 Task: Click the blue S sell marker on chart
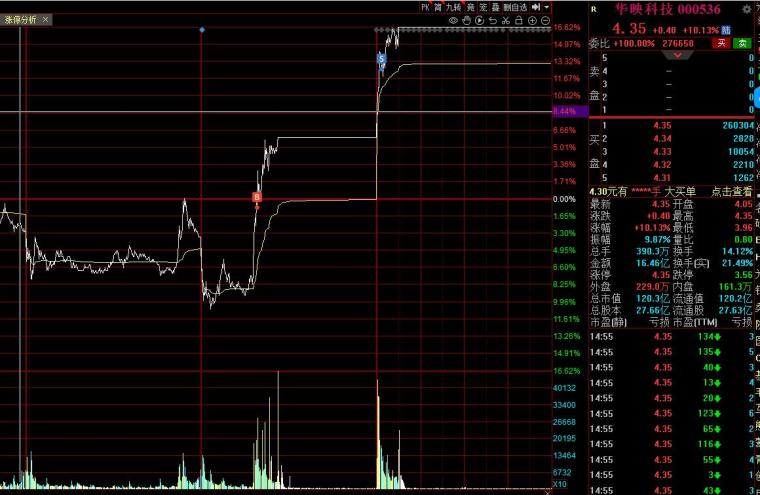coord(381,59)
